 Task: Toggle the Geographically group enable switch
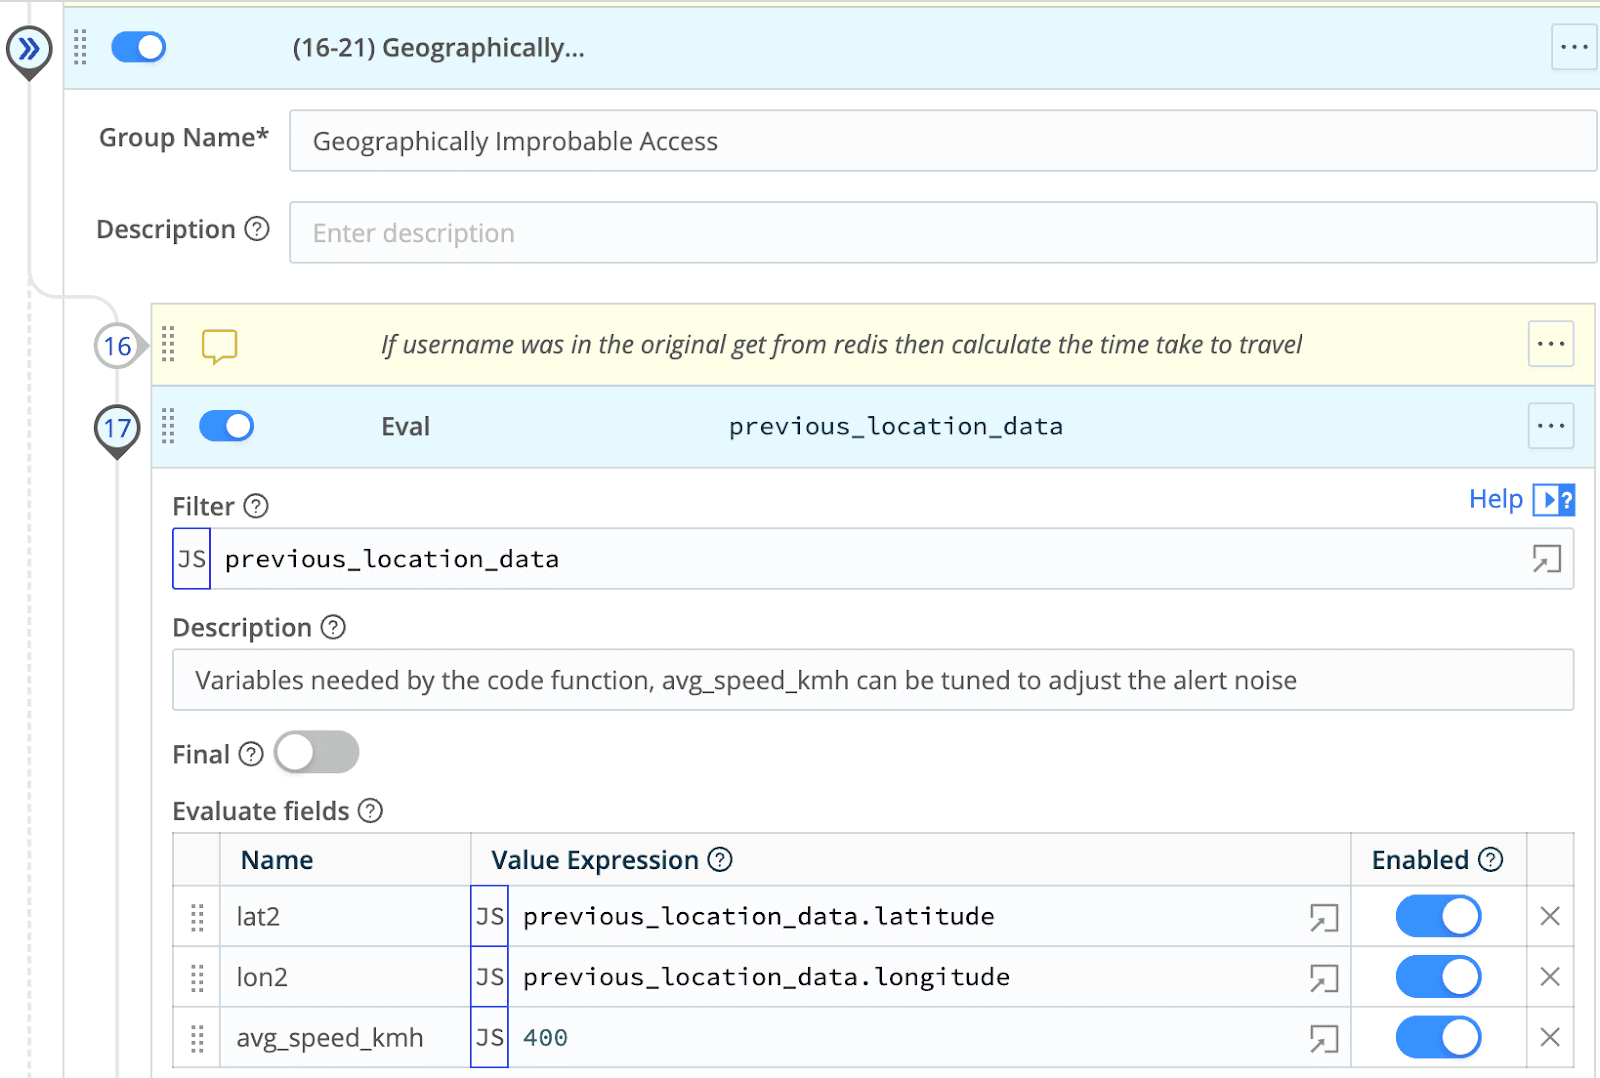tap(139, 47)
